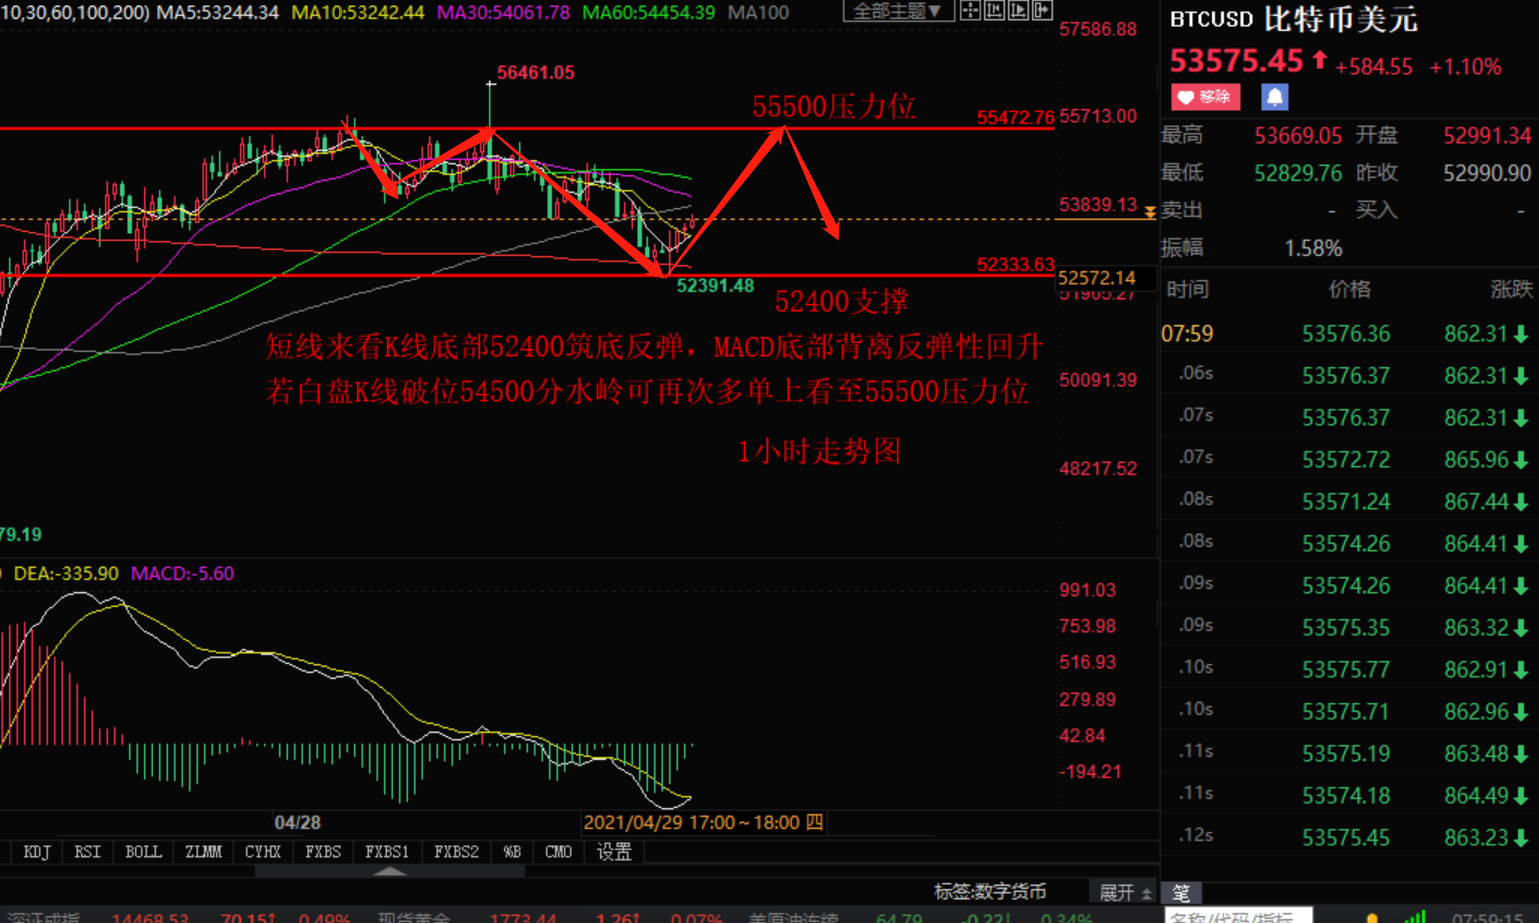Toggle the BOLL indicator display
Image resolution: width=1539 pixels, height=923 pixels.
pos(143,852)
